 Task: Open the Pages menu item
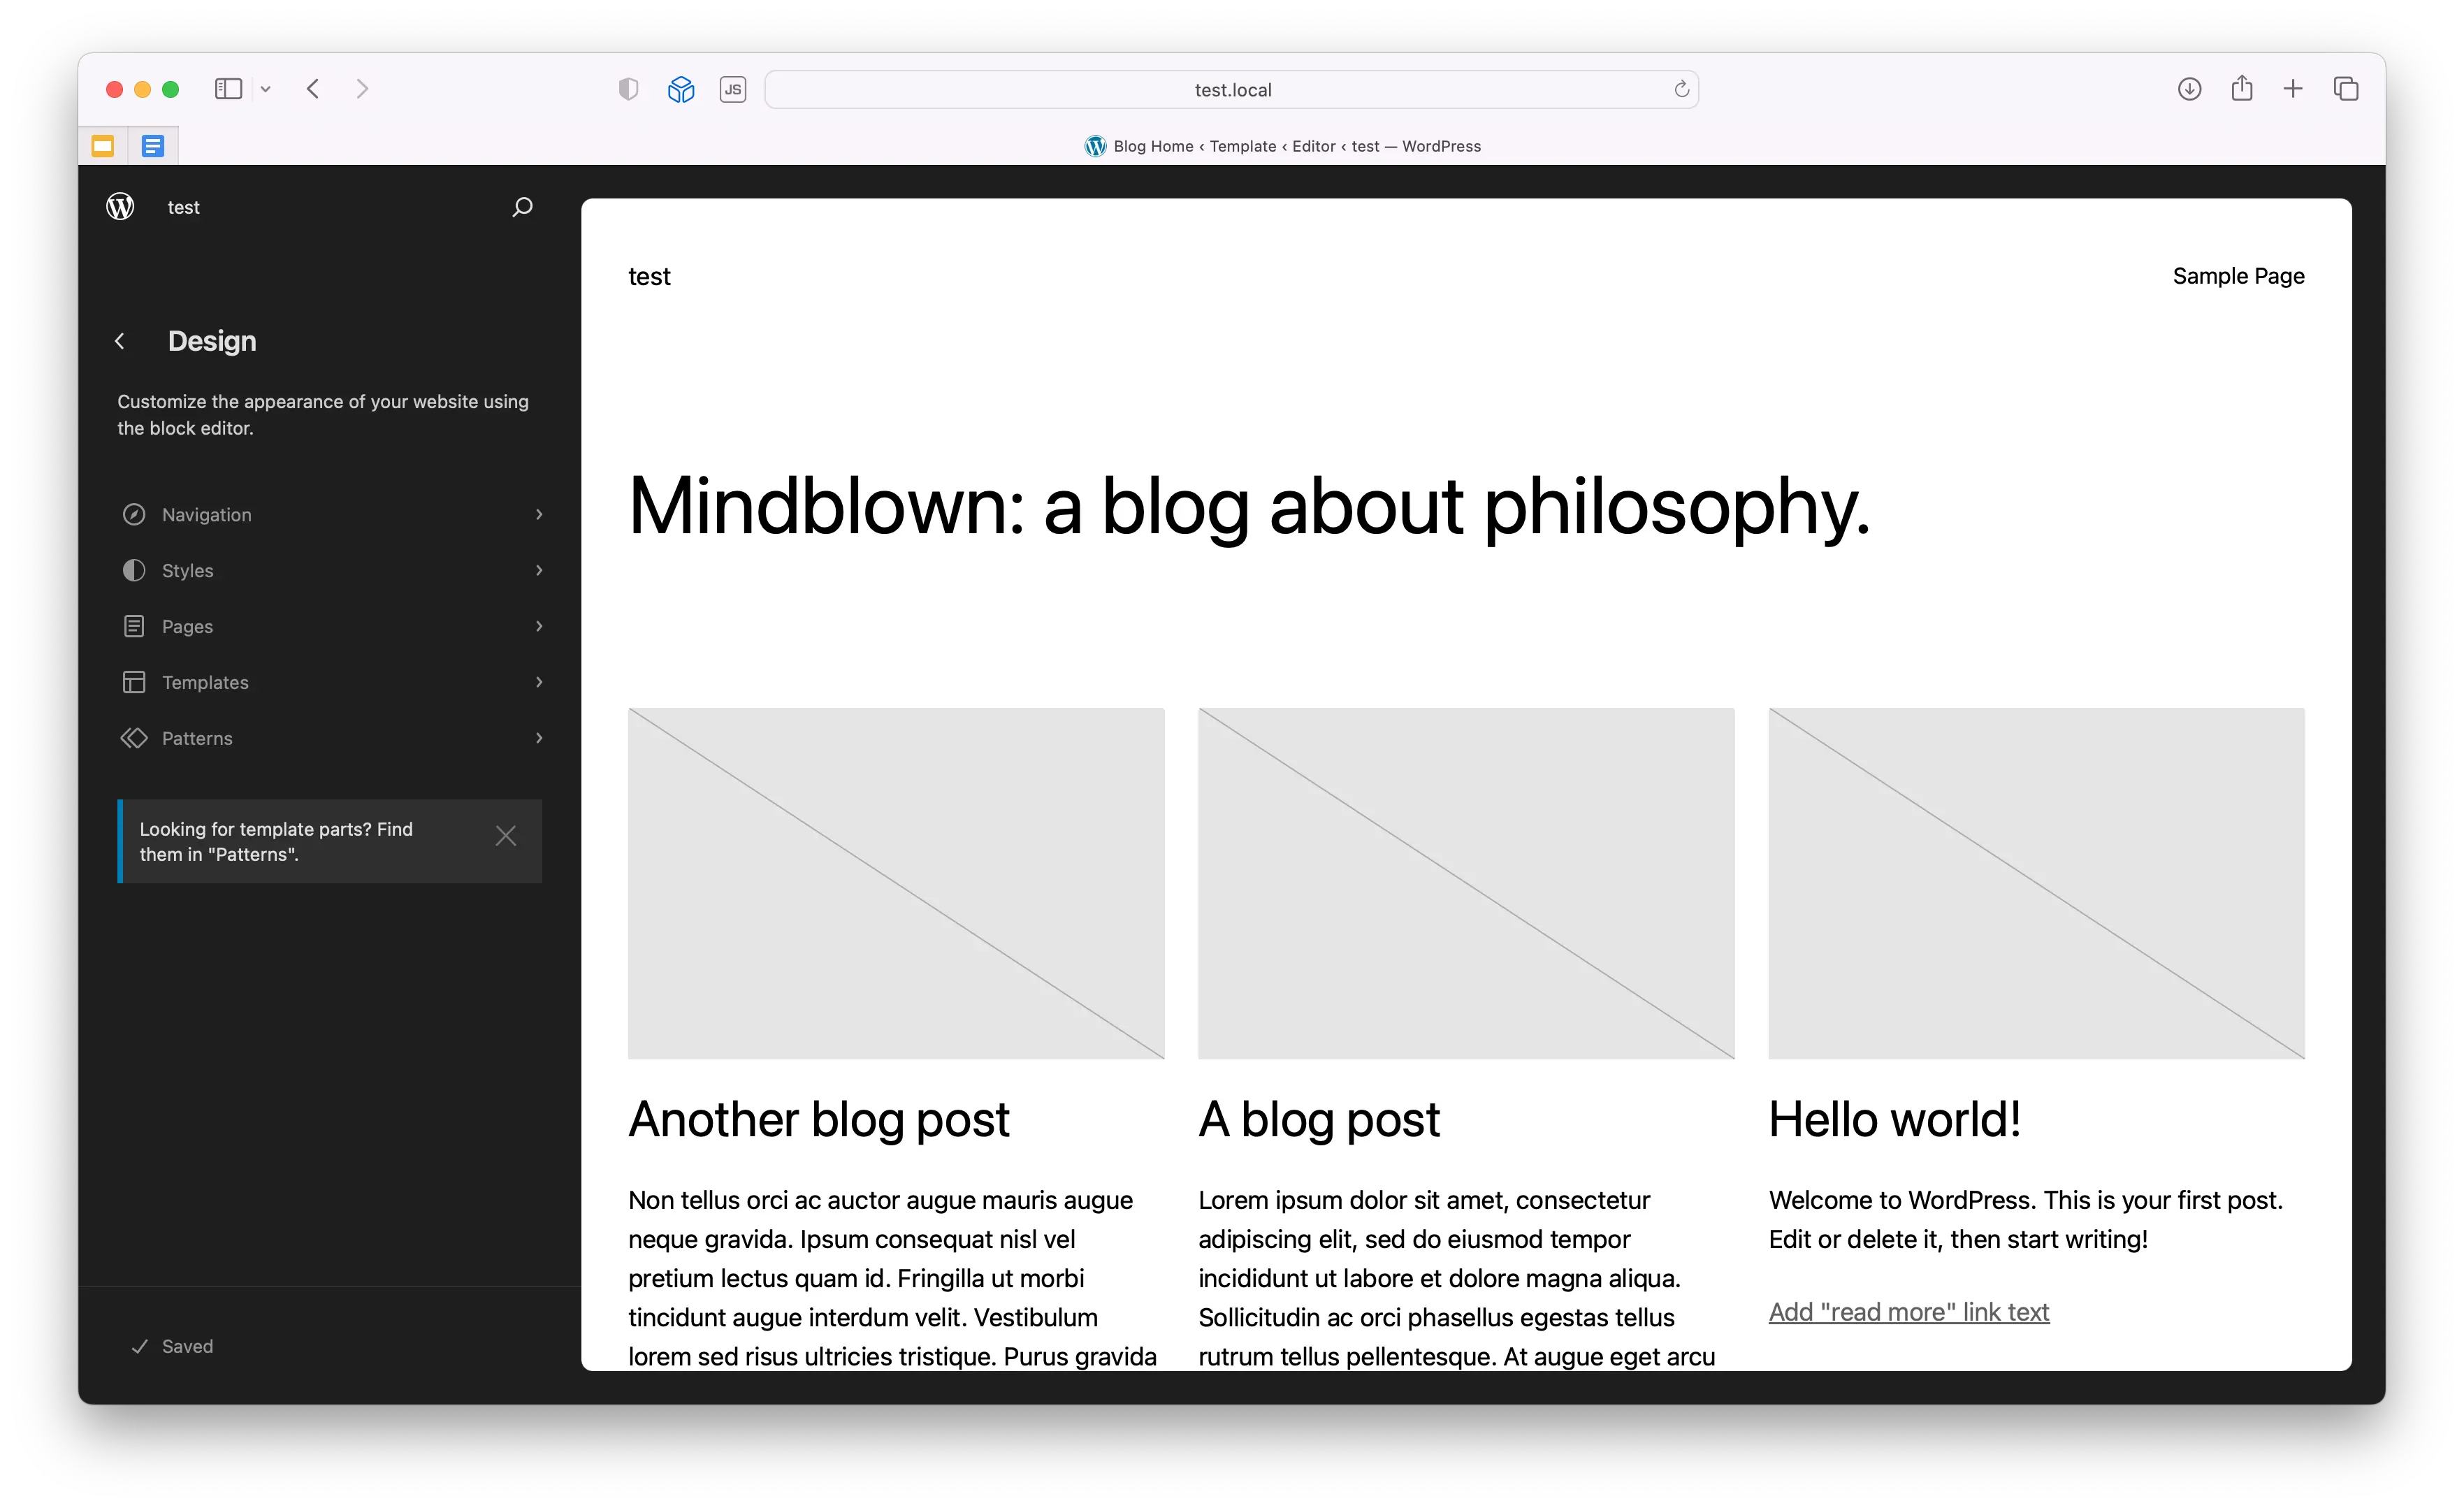(330, 626)
